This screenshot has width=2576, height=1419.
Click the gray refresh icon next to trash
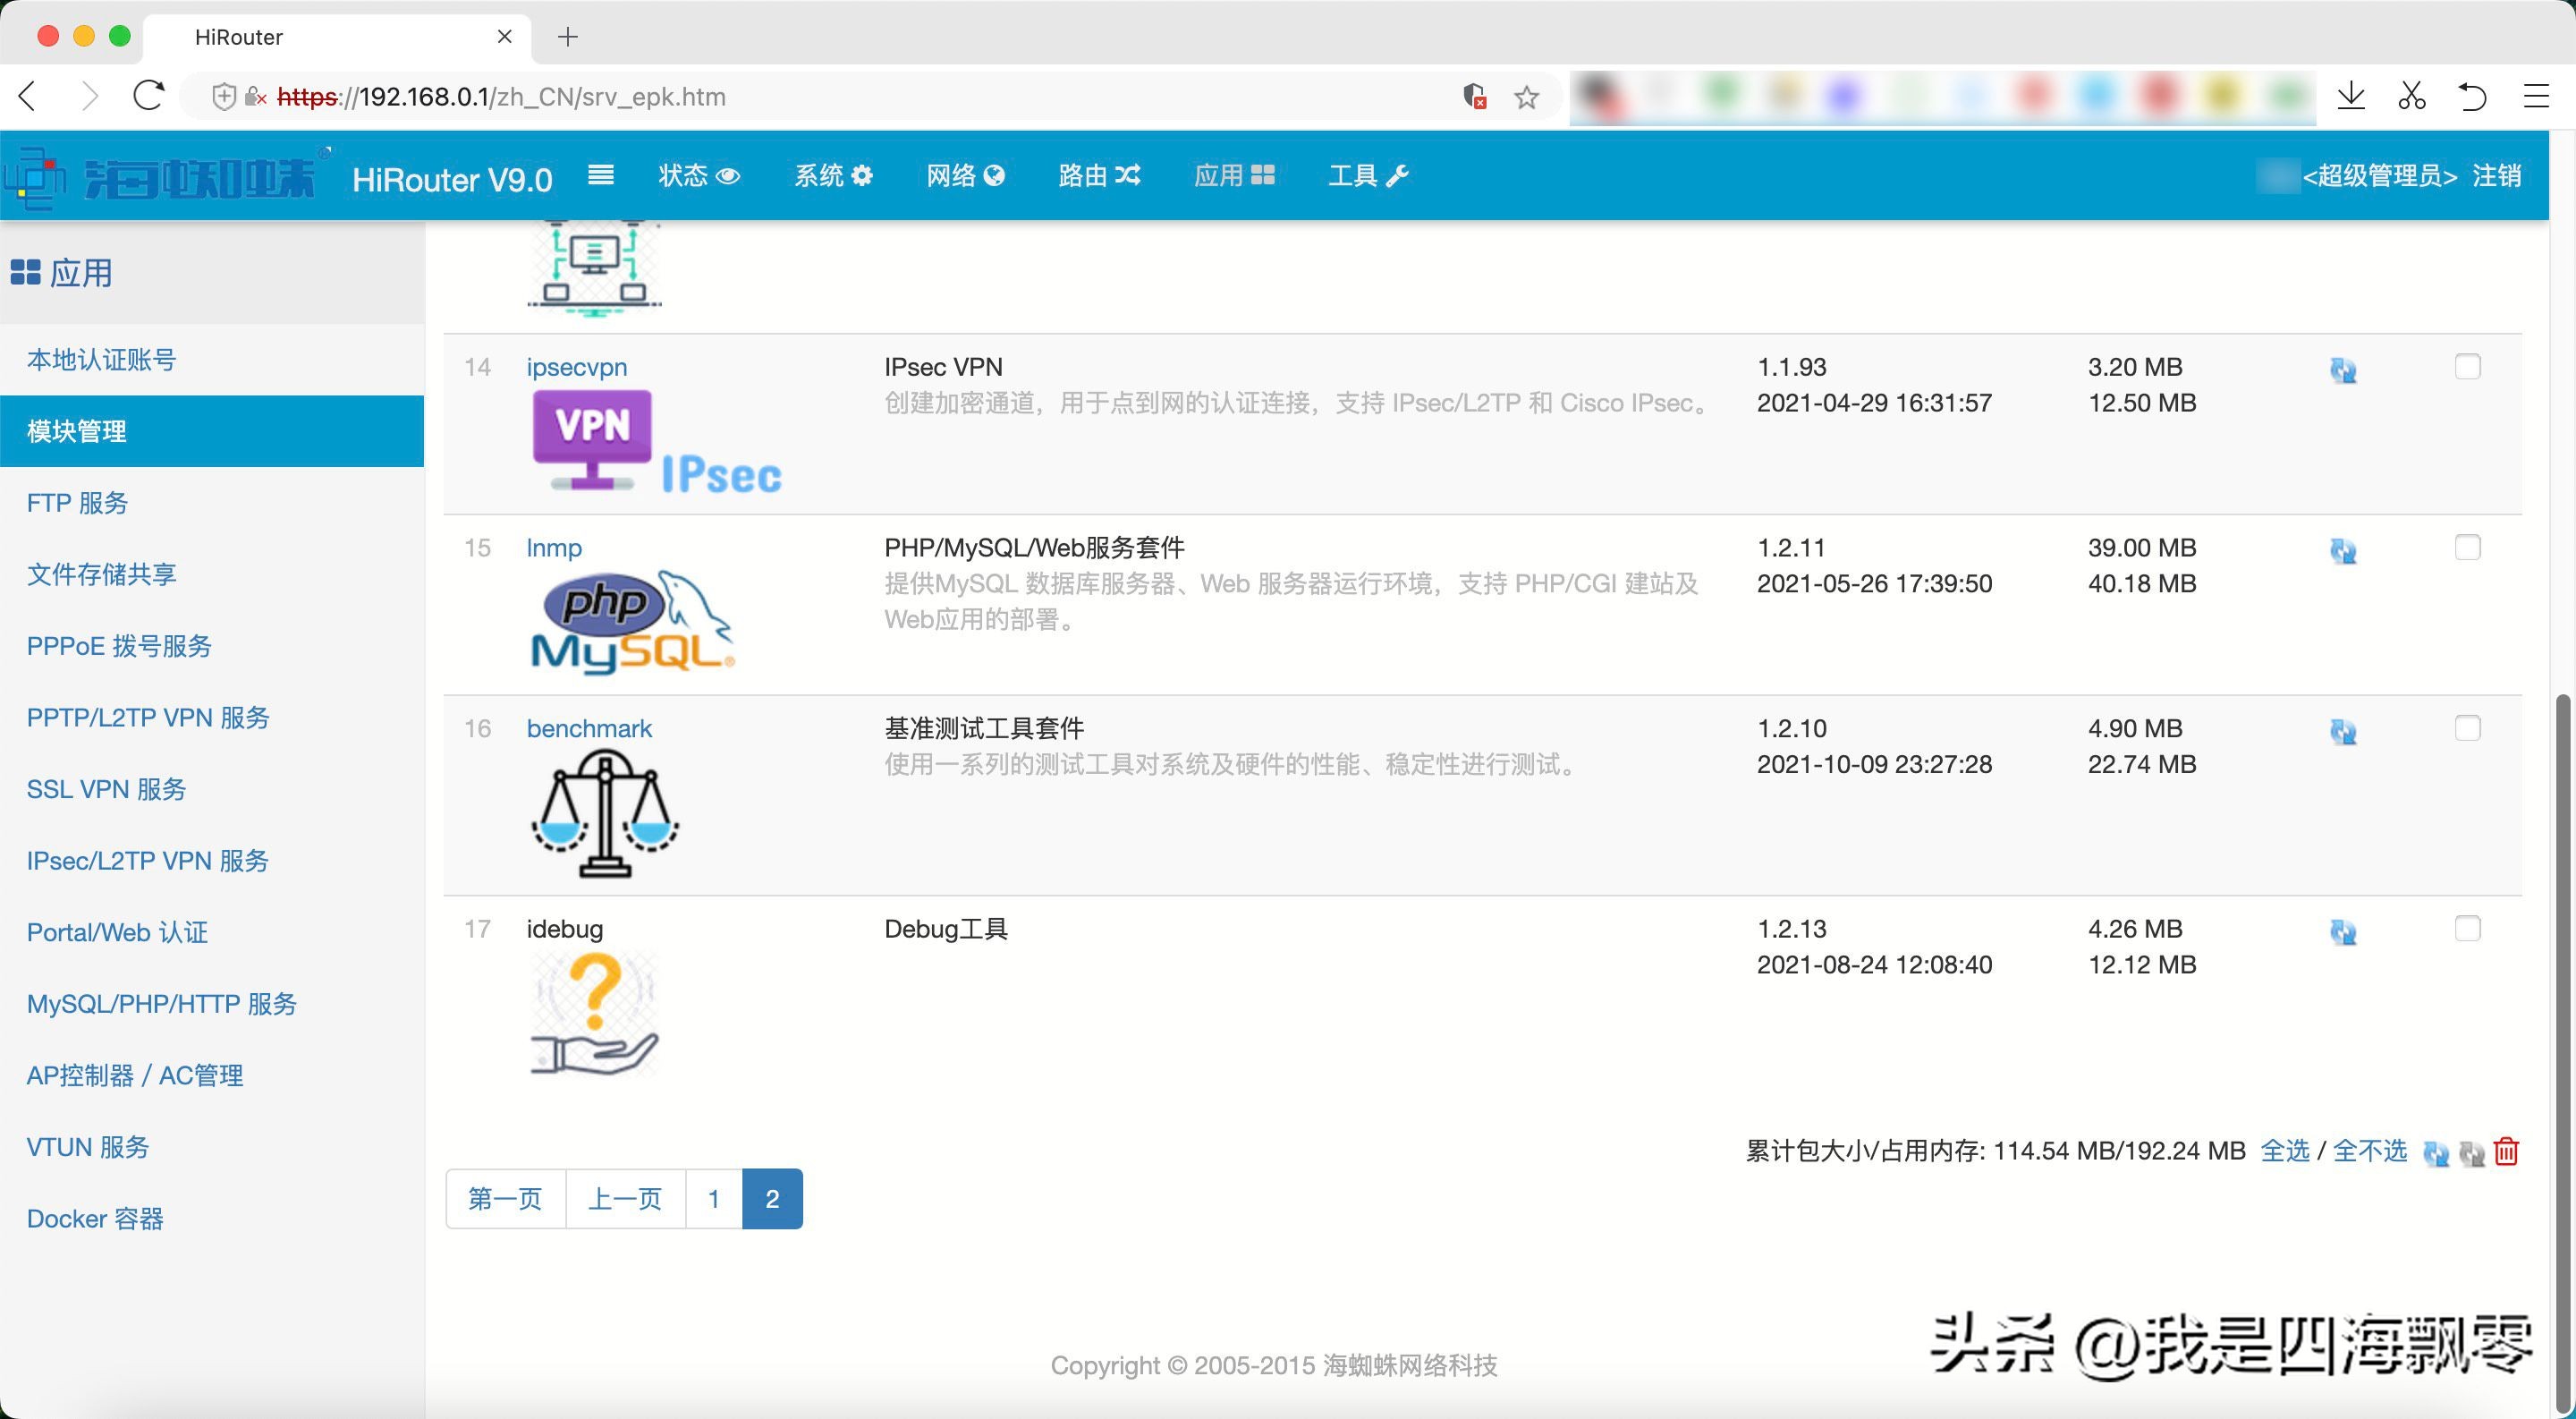(2472, 1153)
